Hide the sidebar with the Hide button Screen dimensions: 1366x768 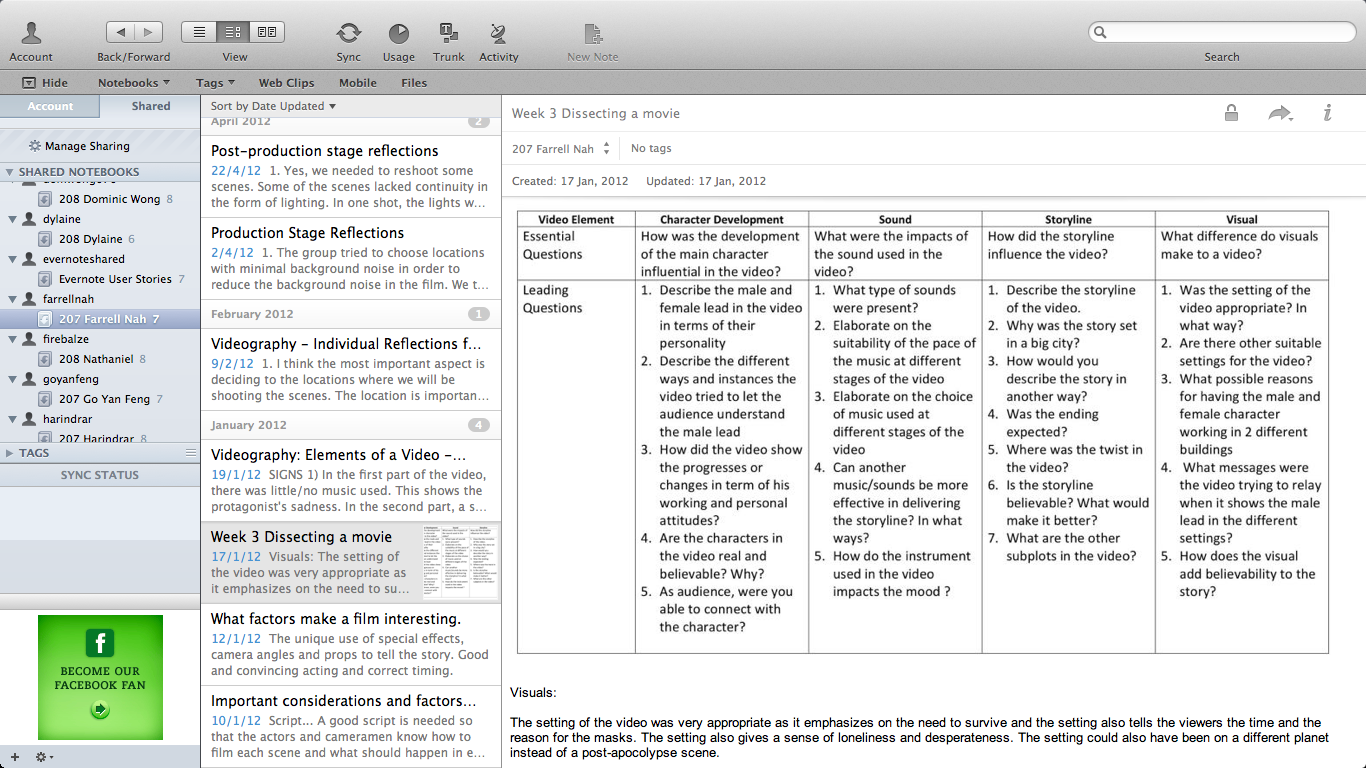point(45,83)
